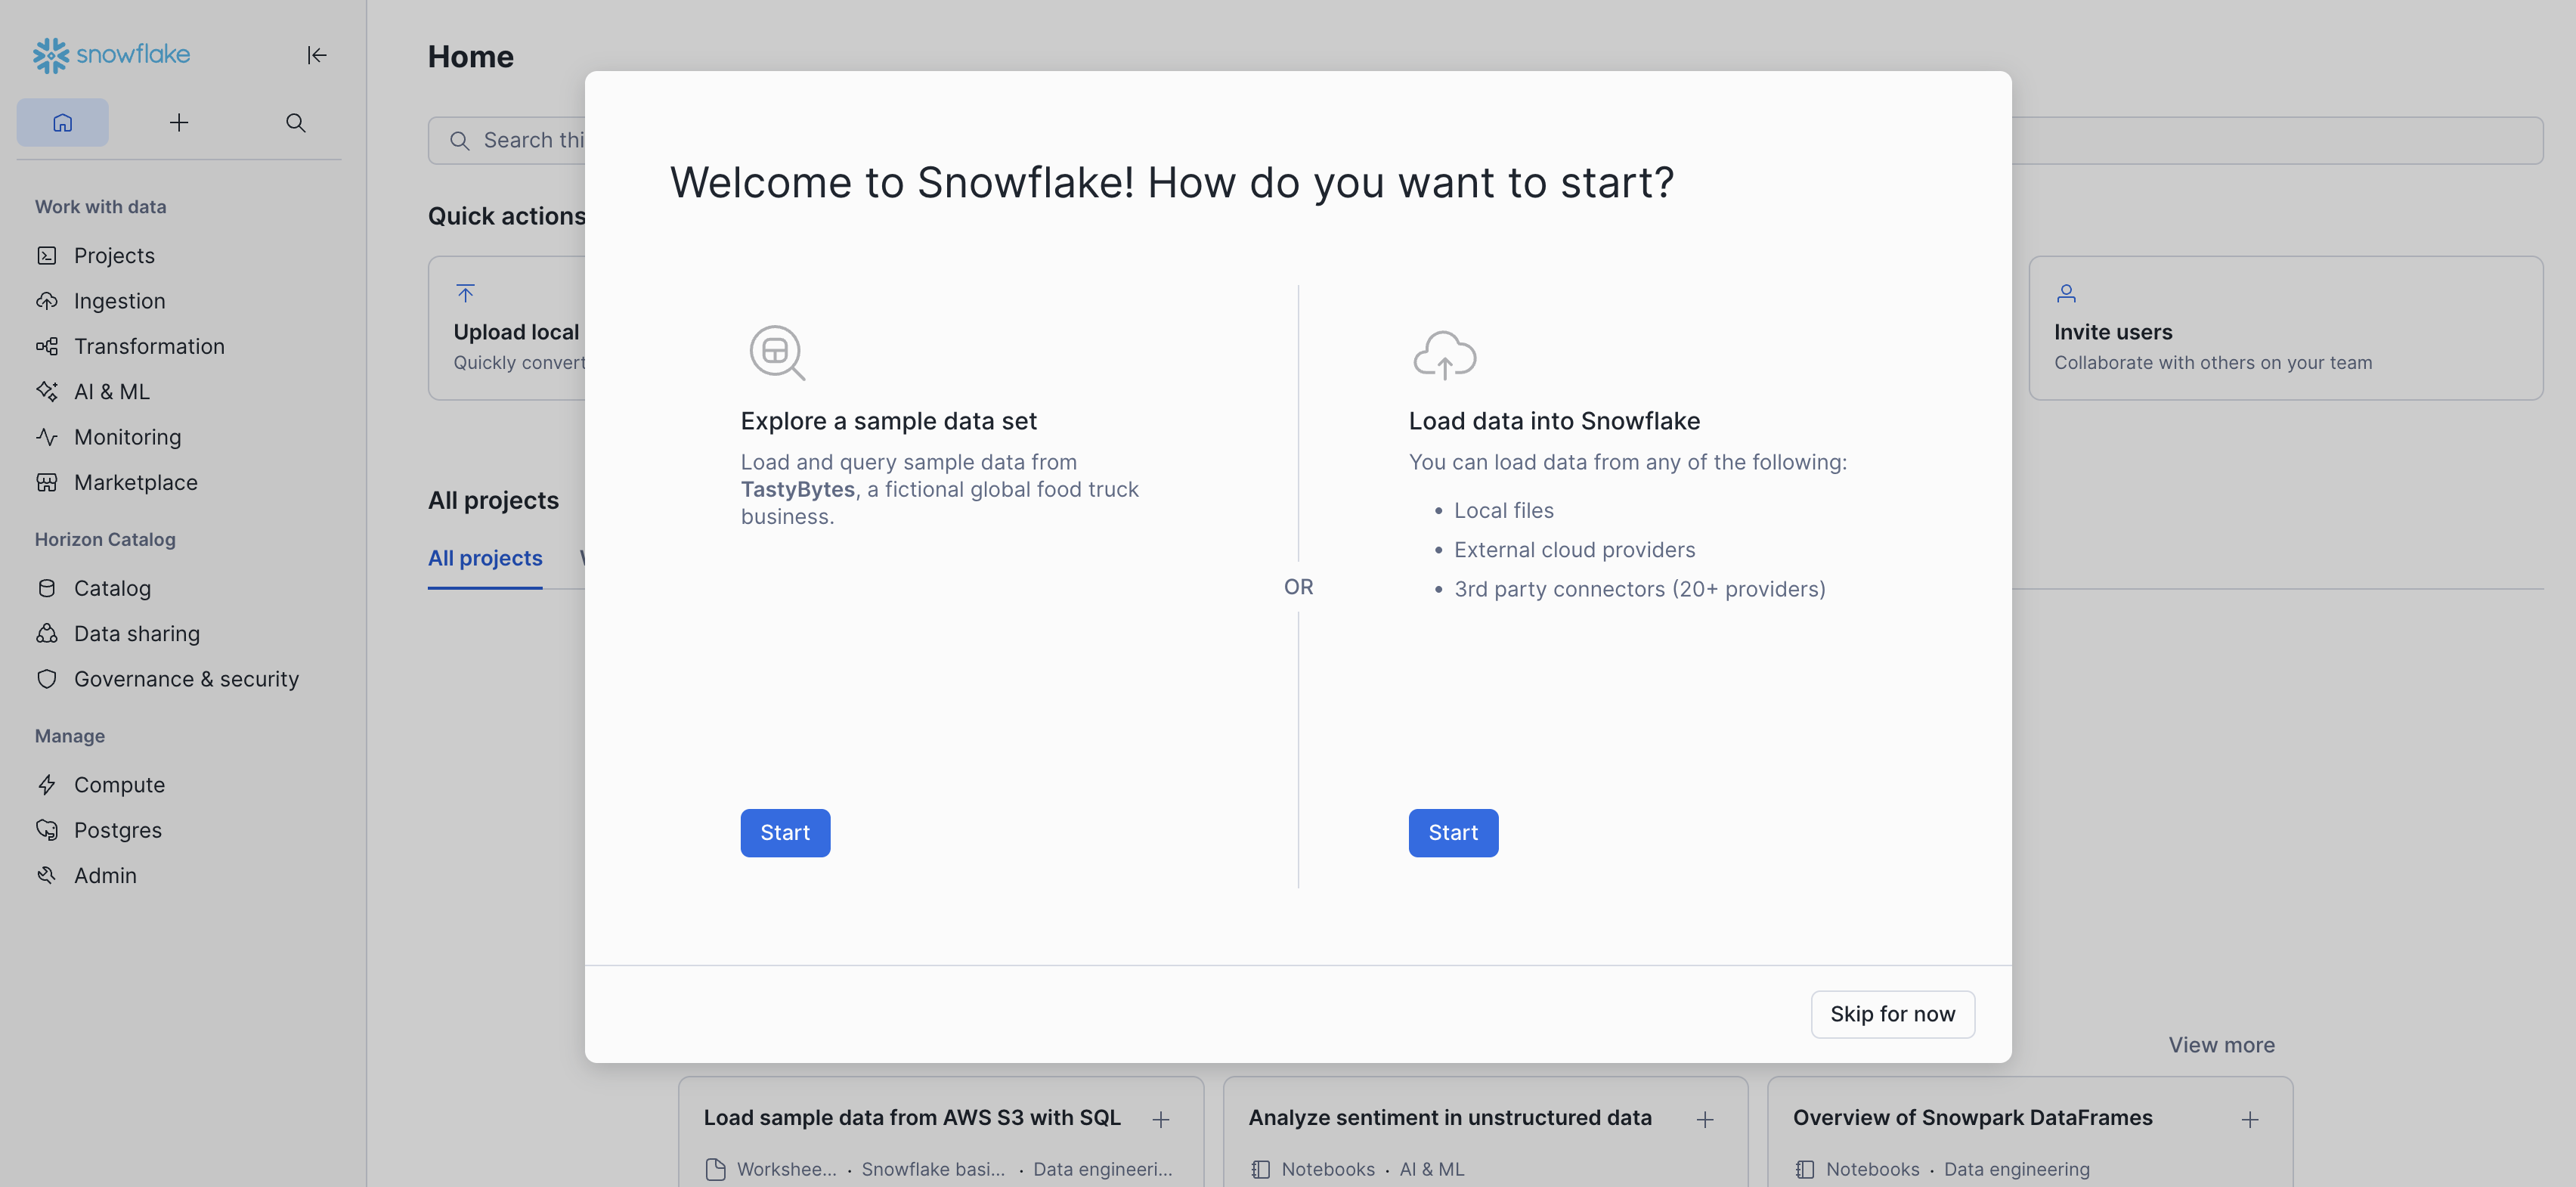The image size is (2576, 1187).
Task: Open Data sharing
Action: click(137, 633)
